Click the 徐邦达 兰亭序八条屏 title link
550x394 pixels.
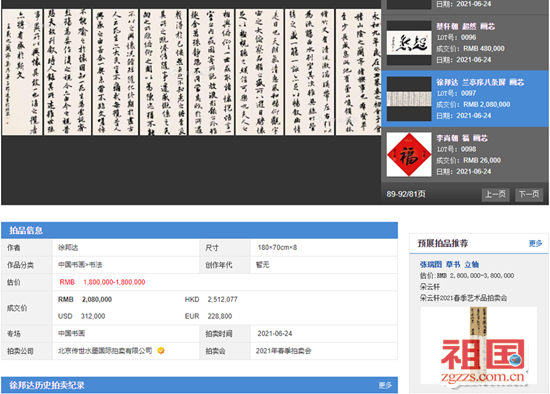[480, 82]
